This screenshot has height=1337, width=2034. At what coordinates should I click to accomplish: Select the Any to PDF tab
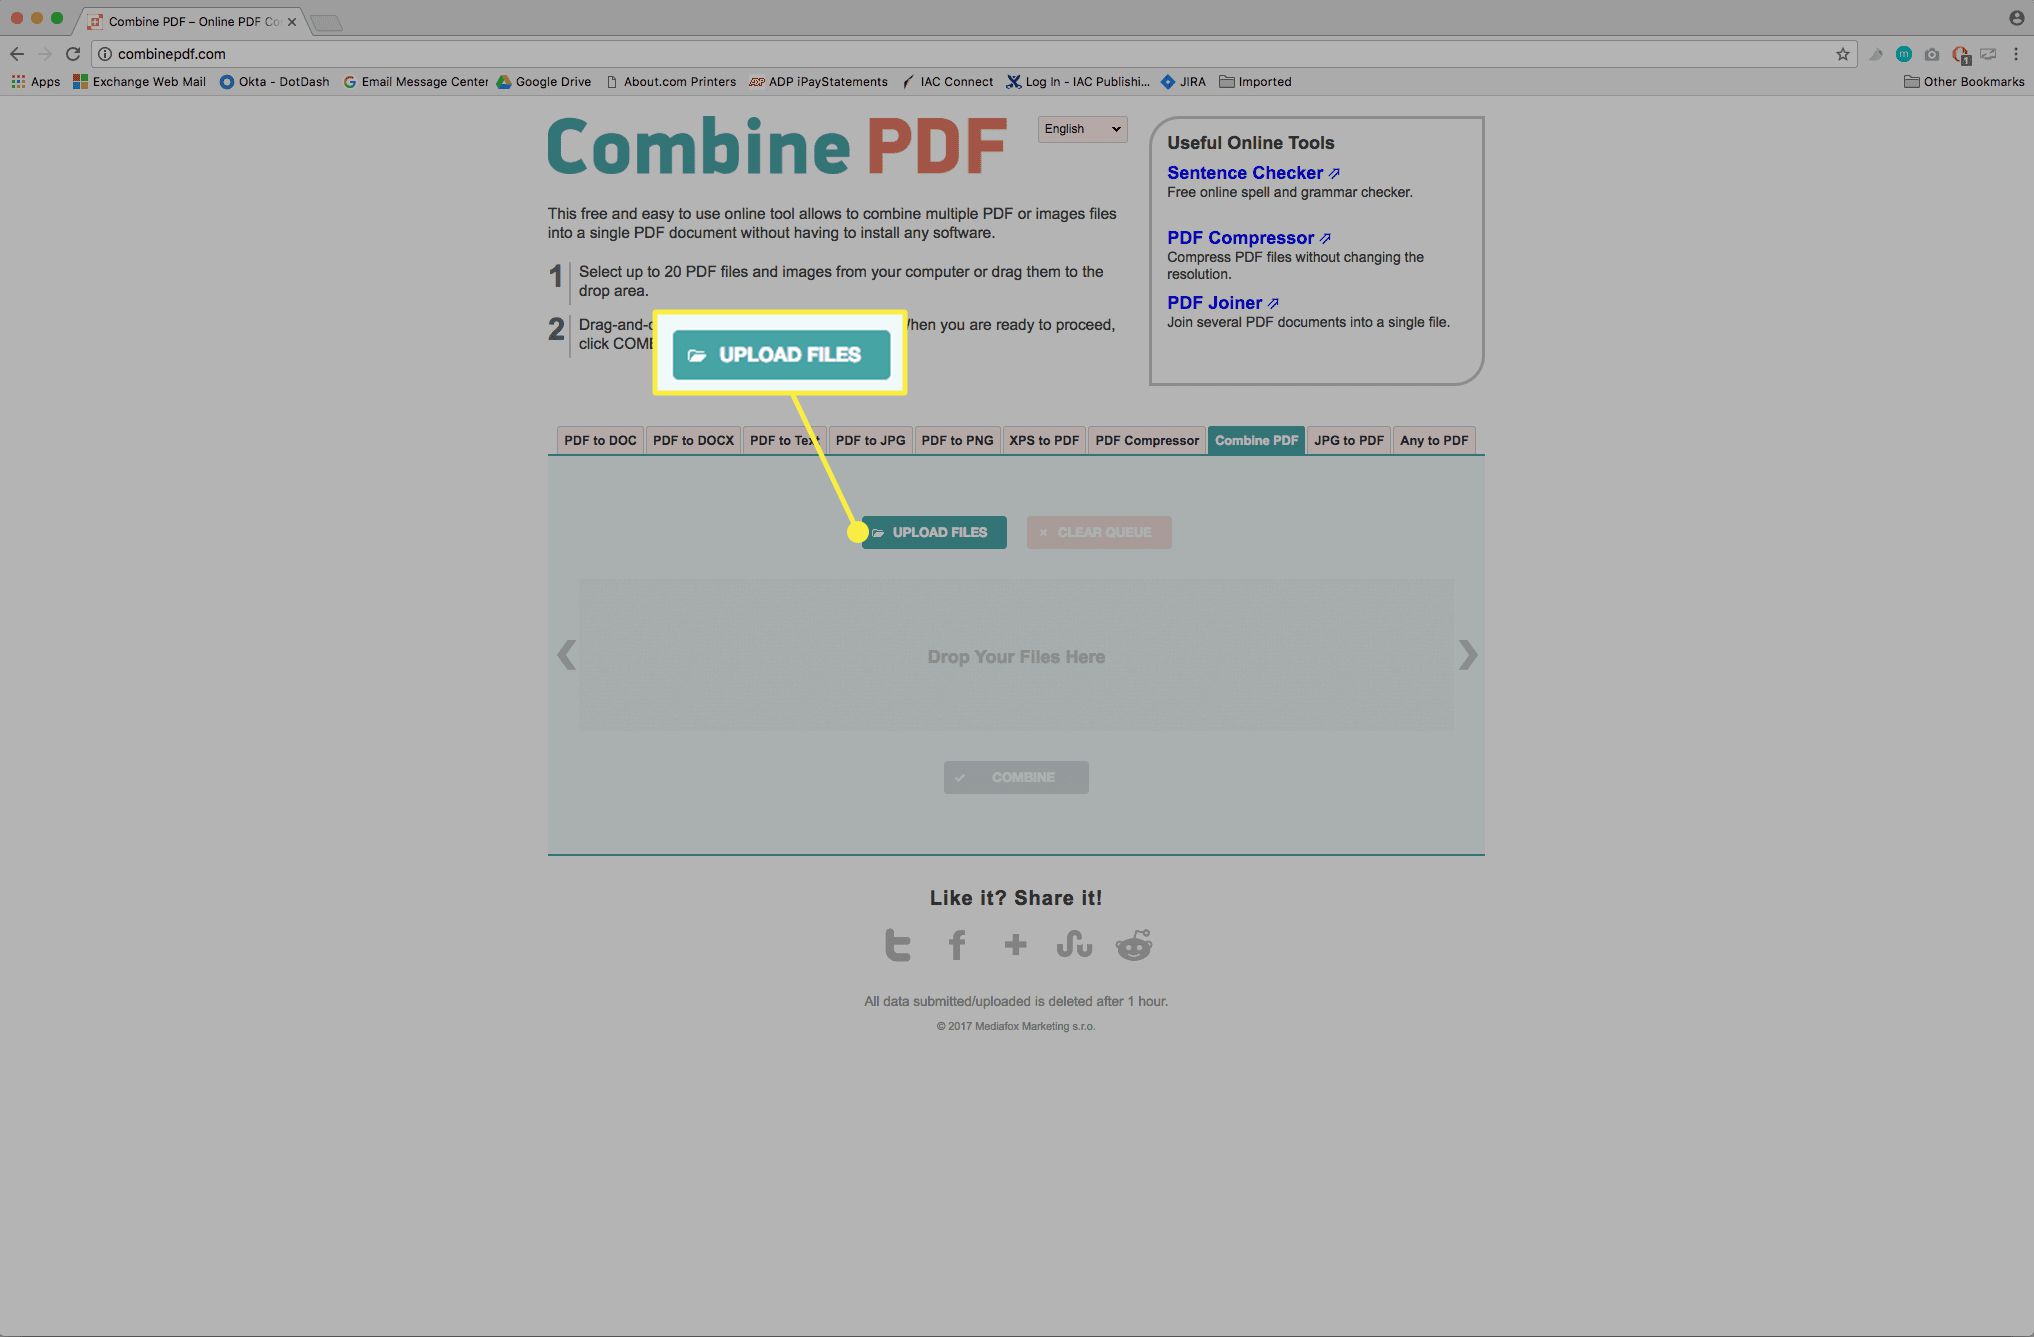[1433, 439]
